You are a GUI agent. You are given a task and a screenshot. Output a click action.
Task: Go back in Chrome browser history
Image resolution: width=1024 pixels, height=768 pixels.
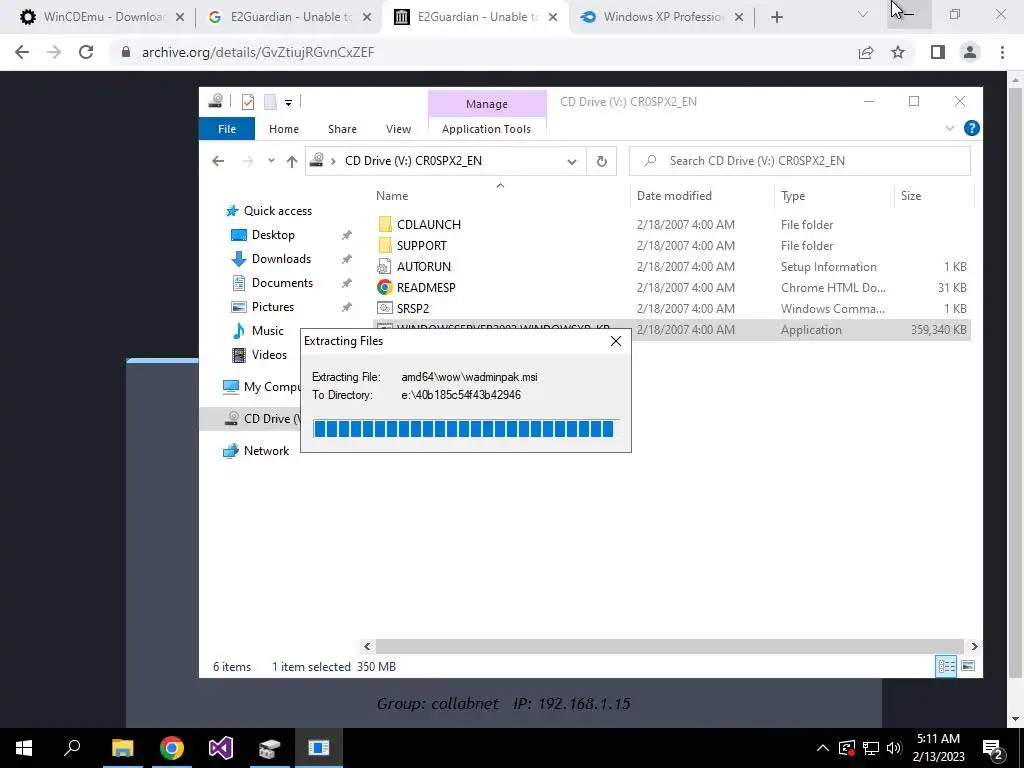(x=22, y=52)
